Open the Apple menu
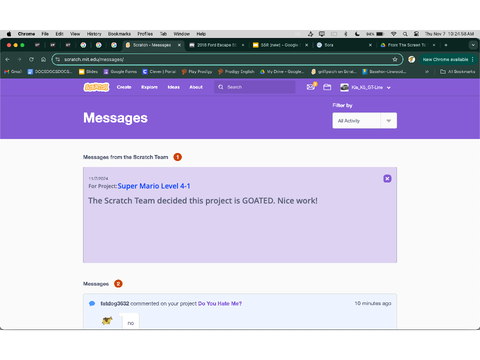Viewport: 480px width, 360px height. pyautogui.click(x=9, y=34)
